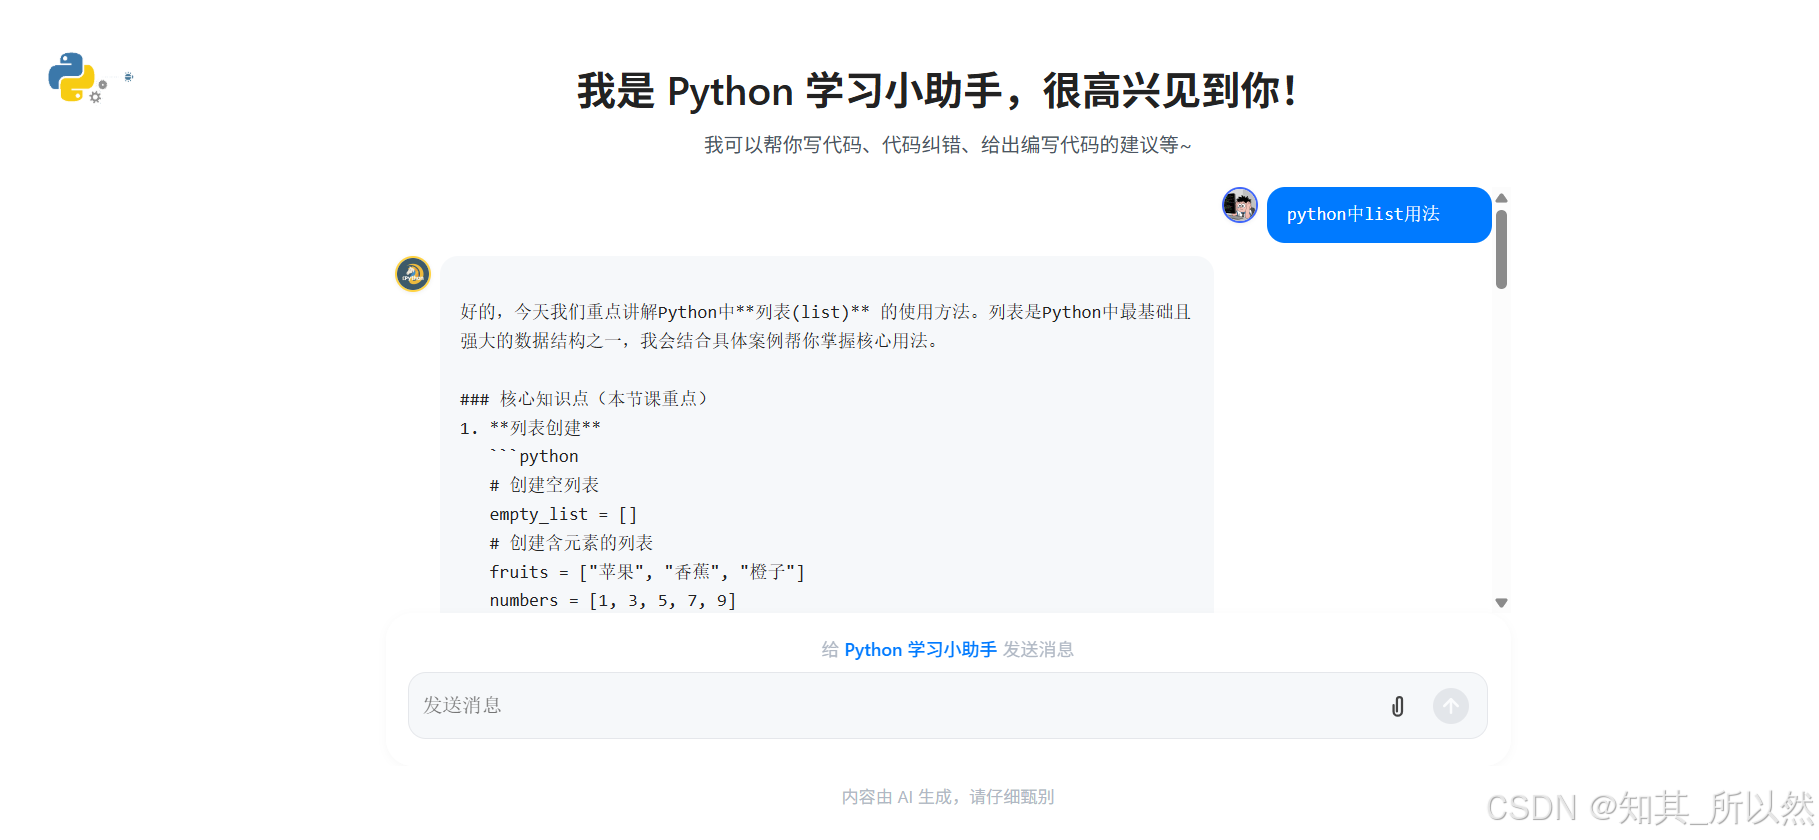Click the paperclip attachment icon
Image resolution: width=1819 pixels, height=840 pixels.
tap(1398, 706)
